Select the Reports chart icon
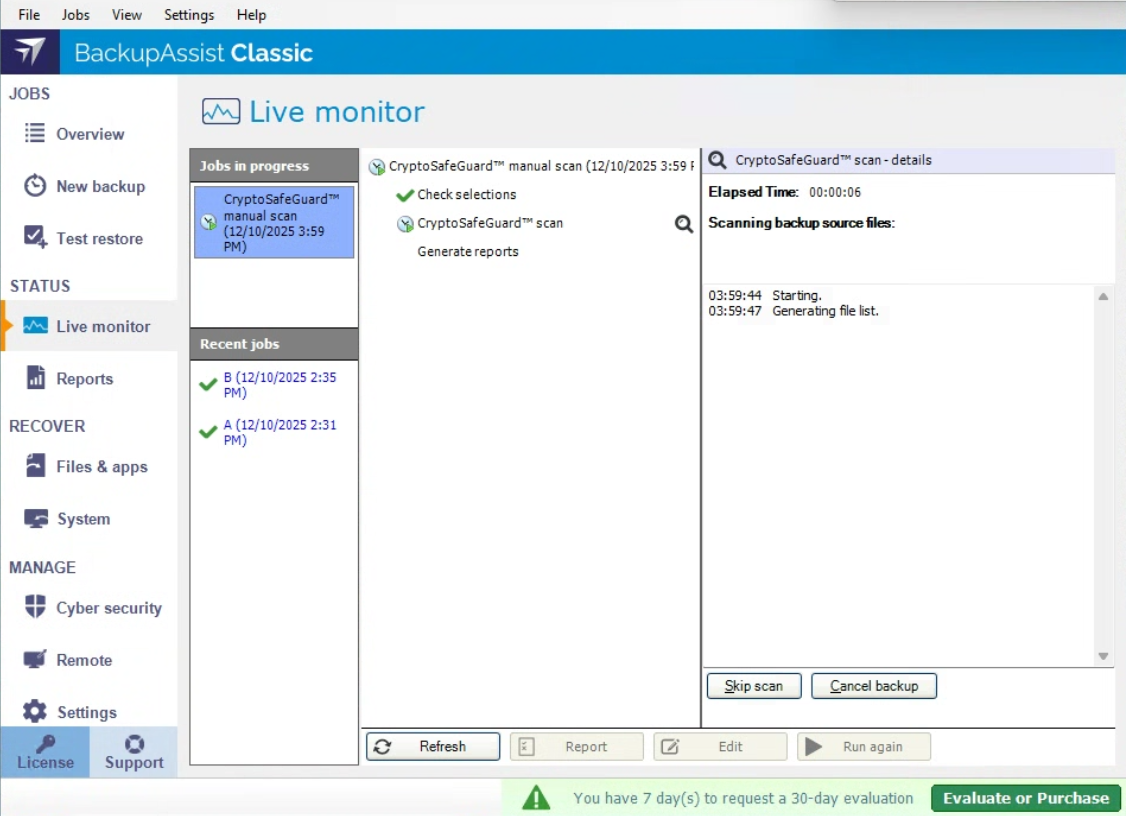 point(36,378)
